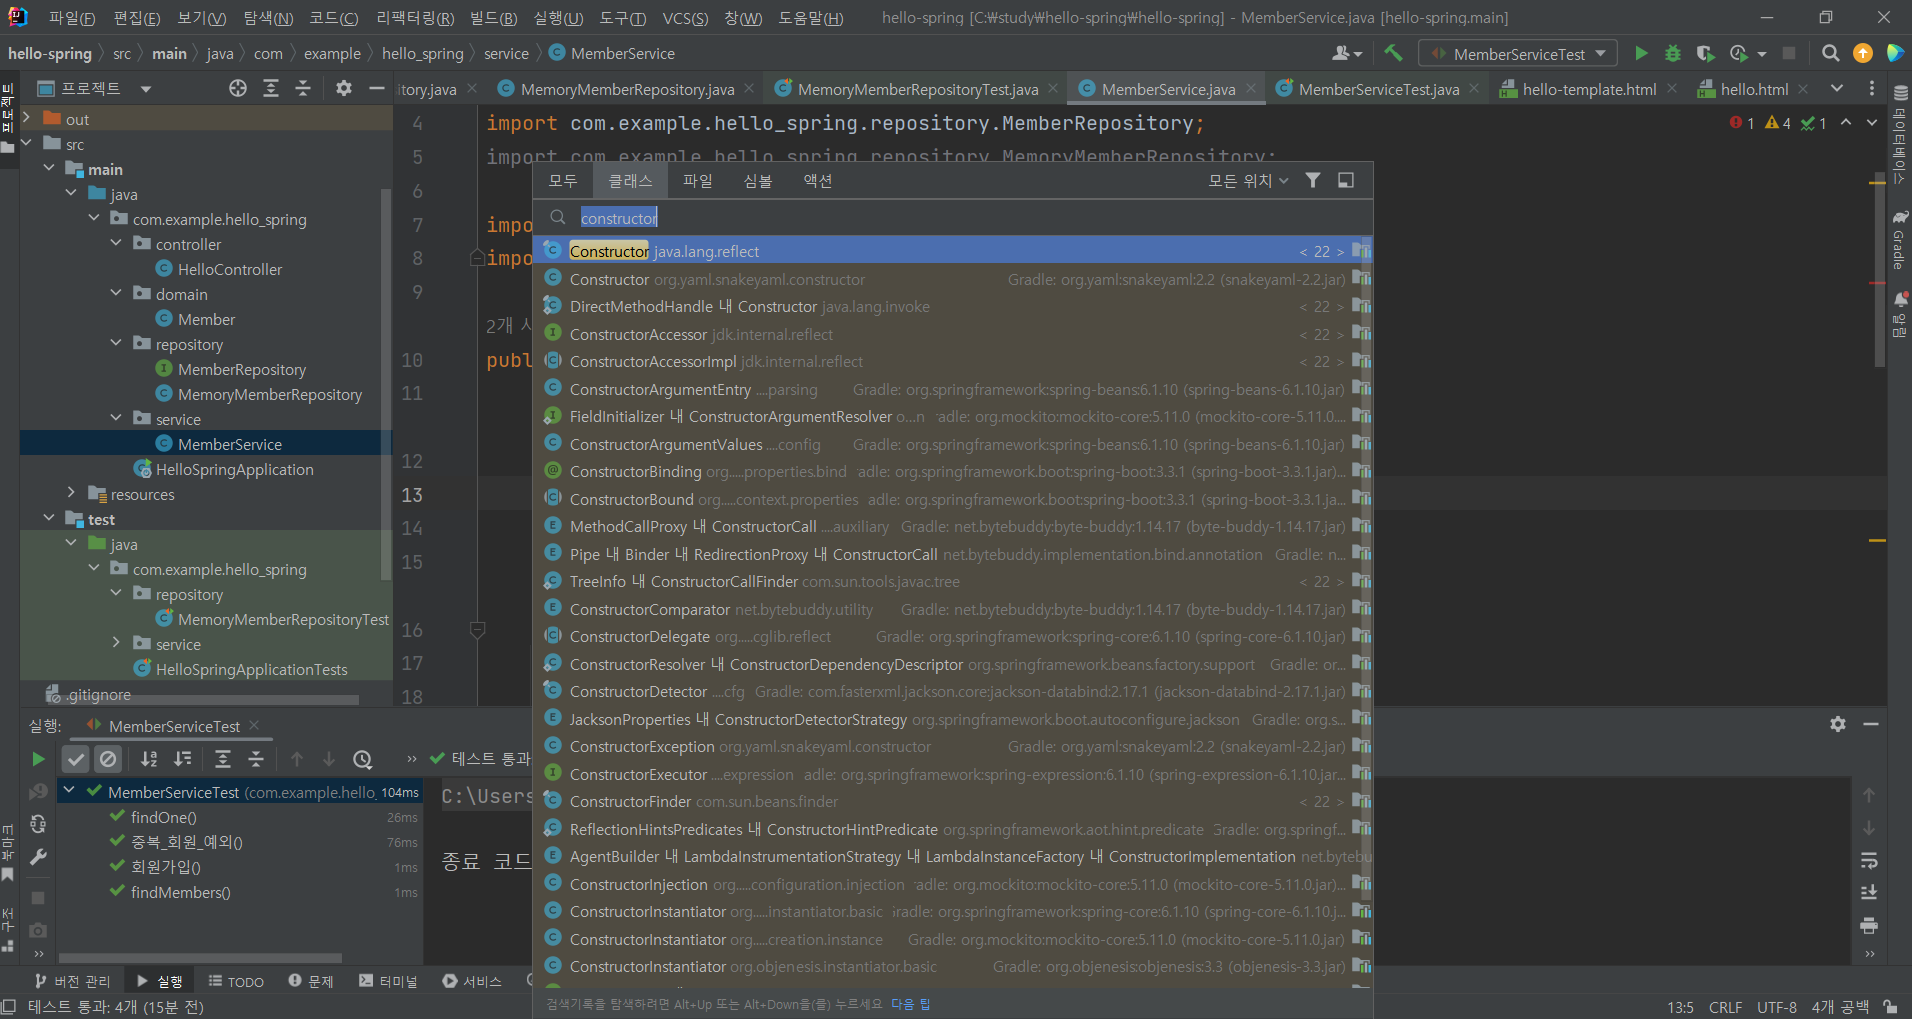Click the select opened file target icon
The height and width of the screenshot is (1019, 1912).
(x=238, y=89)
